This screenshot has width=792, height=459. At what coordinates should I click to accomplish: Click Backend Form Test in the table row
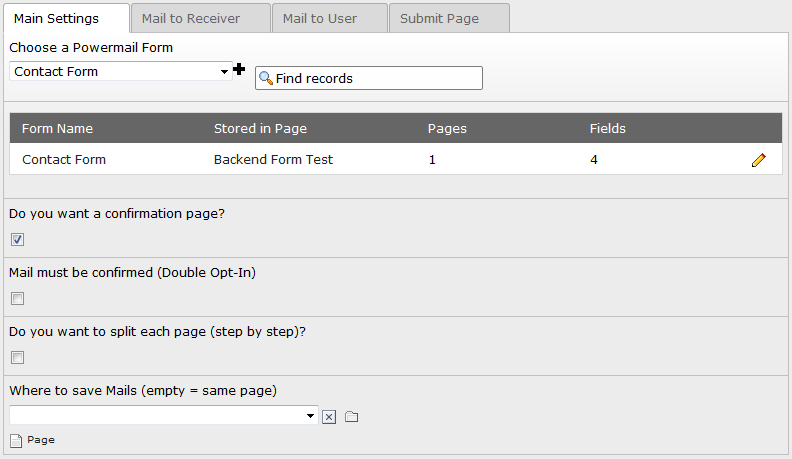pos(273,159)
